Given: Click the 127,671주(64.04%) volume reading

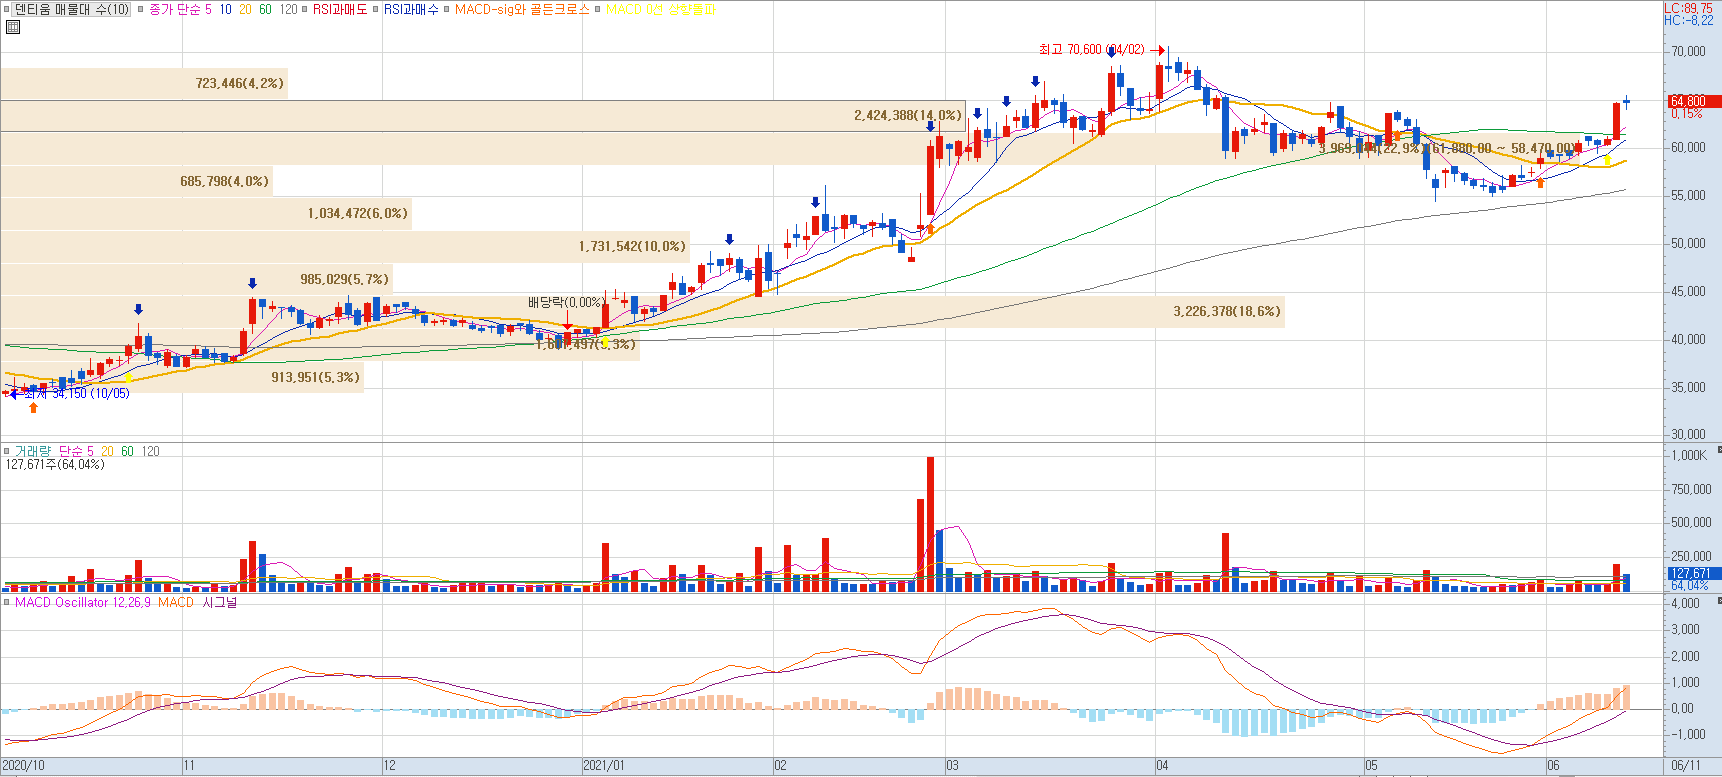Looking at the screenshot, I should (55, 464).
